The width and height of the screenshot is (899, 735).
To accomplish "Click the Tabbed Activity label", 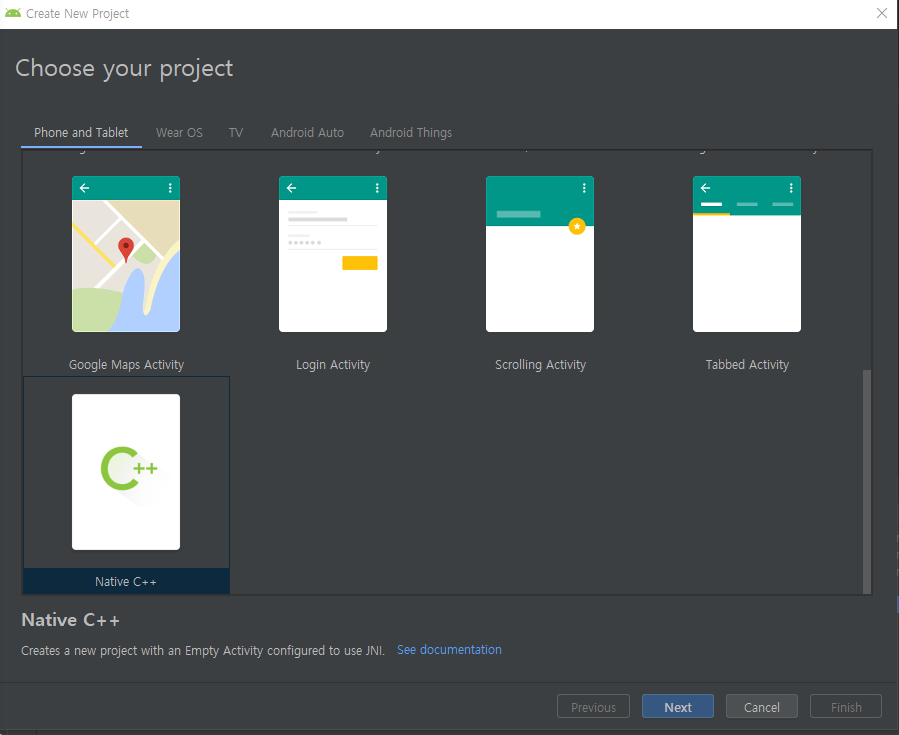I will coord(747,365).
